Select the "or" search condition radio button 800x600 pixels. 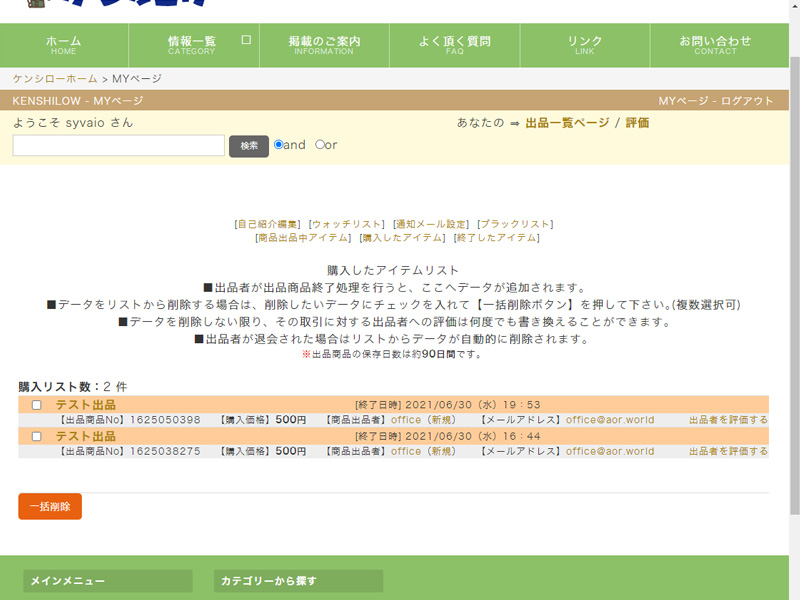pos(322,144)
